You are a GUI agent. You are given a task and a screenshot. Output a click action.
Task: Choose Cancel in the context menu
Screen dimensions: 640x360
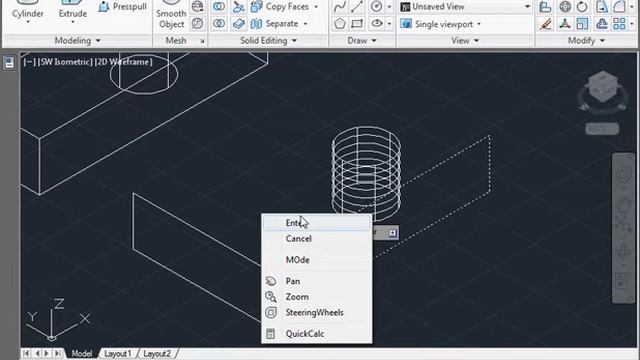tap(317, 239)
